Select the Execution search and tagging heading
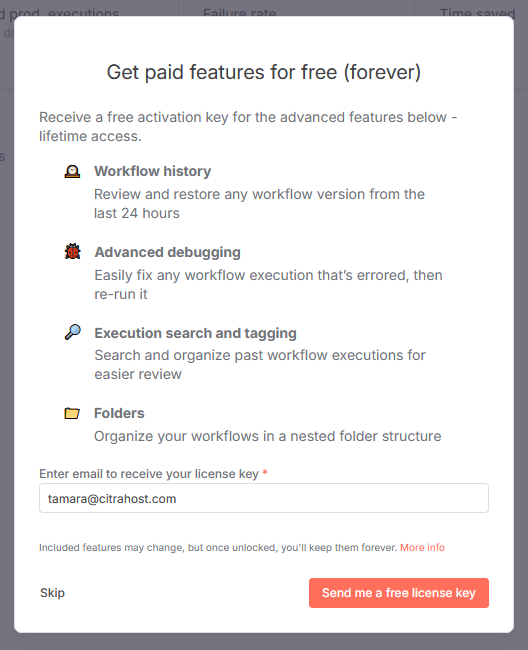Screen dimensions: 528x650 coord(196,333)
